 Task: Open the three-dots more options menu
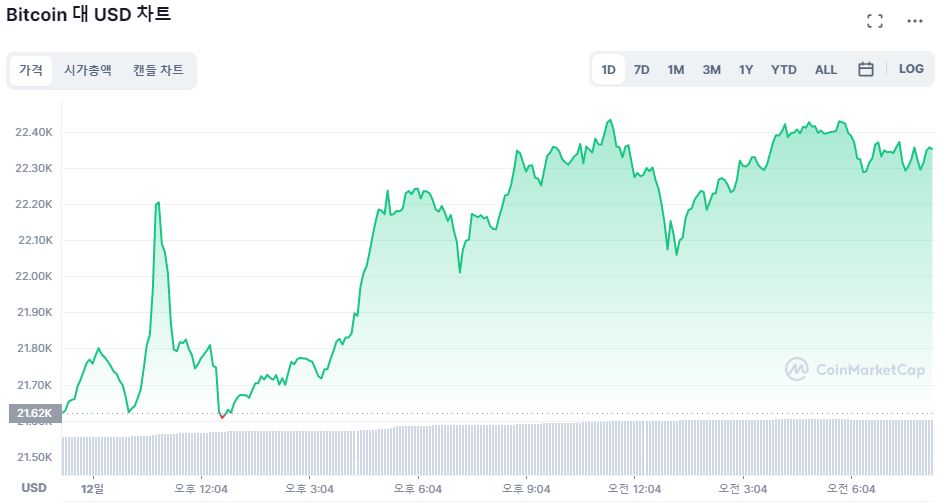(915, 21)
